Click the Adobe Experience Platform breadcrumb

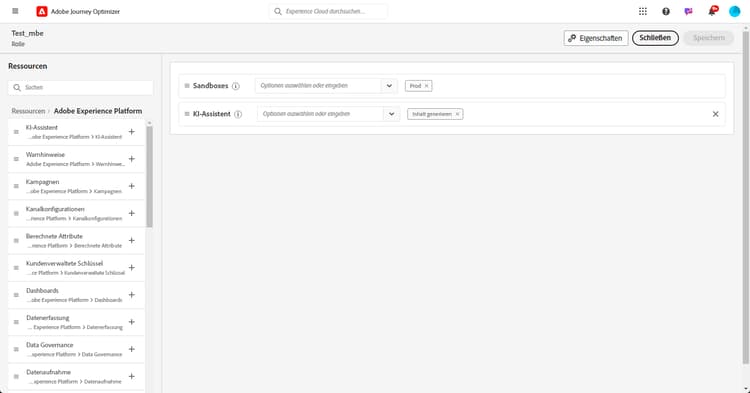(98, 111)
